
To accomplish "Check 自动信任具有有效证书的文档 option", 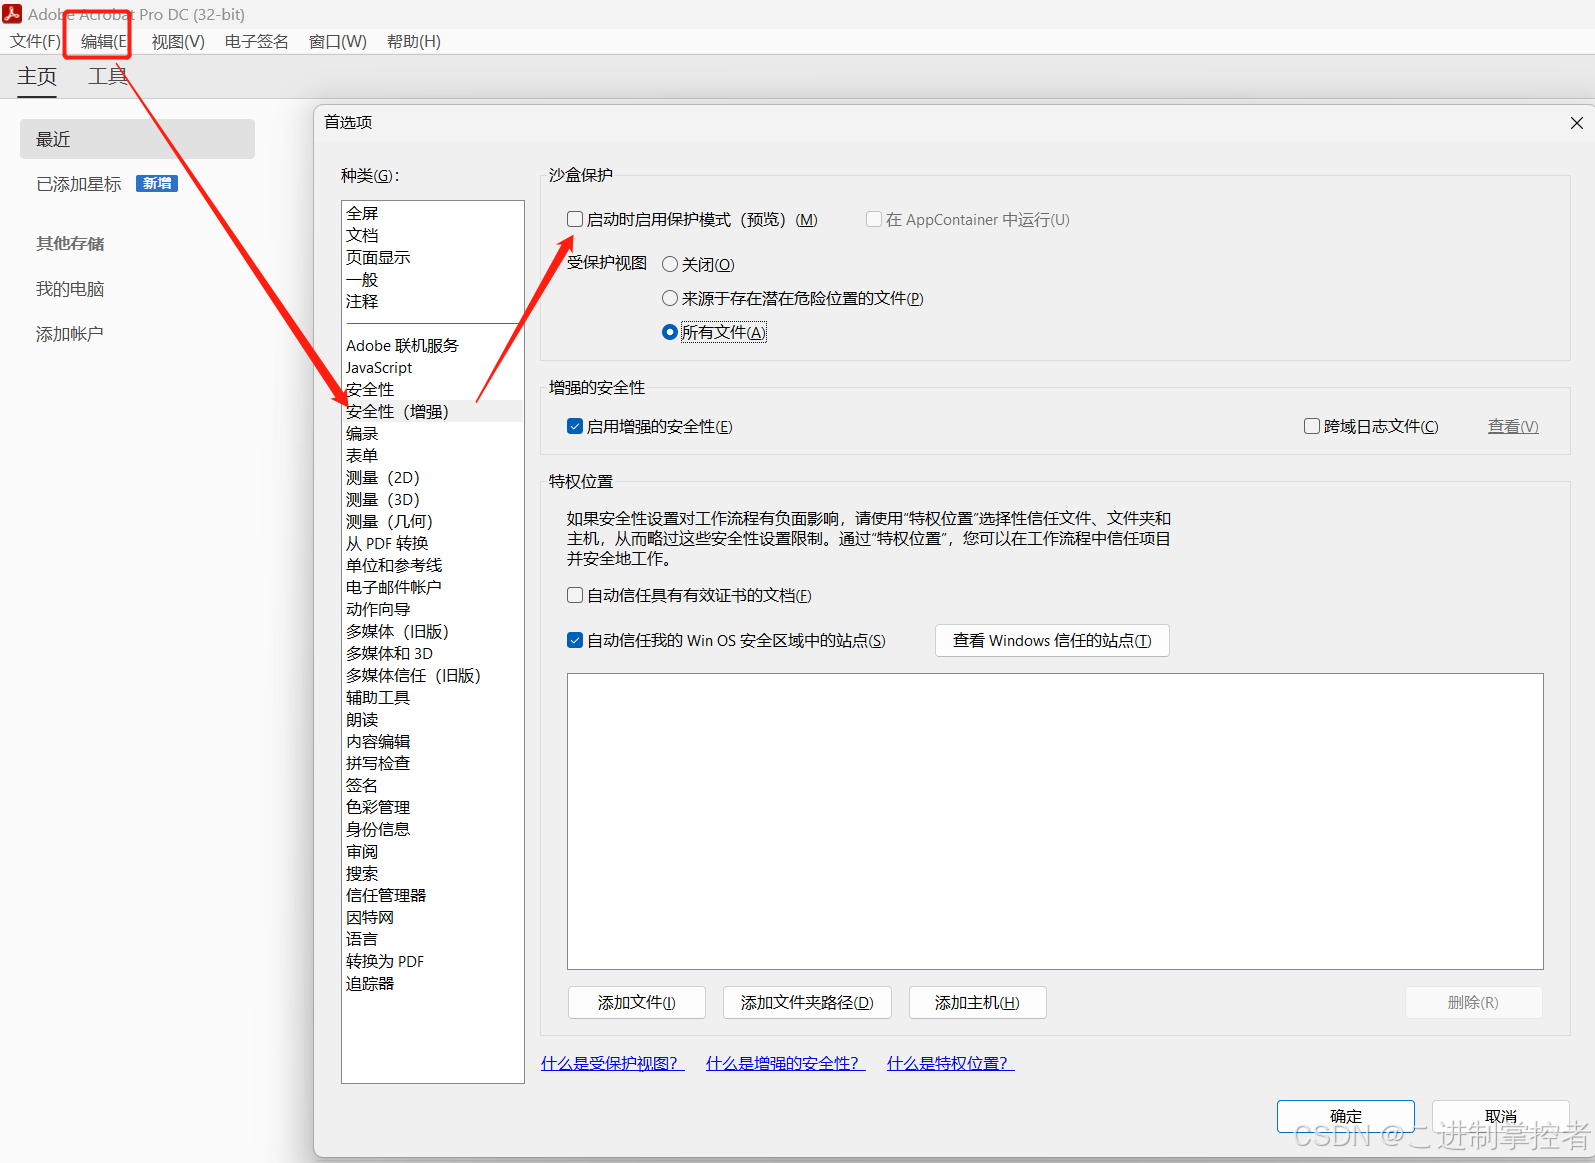I will 575,595.
